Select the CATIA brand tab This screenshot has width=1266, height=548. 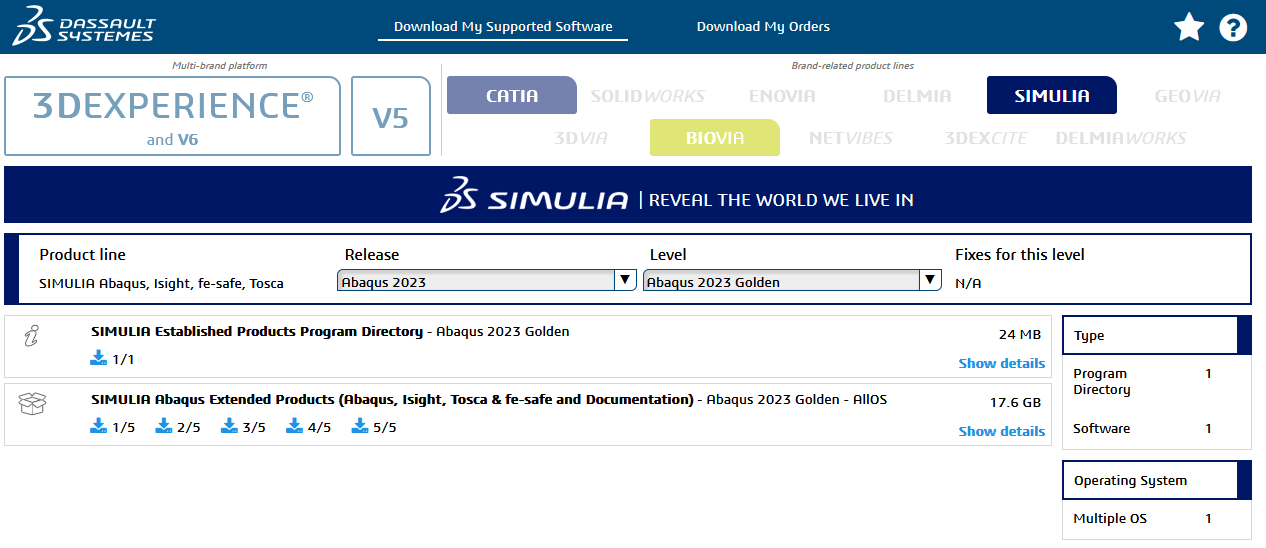pyautogui.click(x=512, y=96)
